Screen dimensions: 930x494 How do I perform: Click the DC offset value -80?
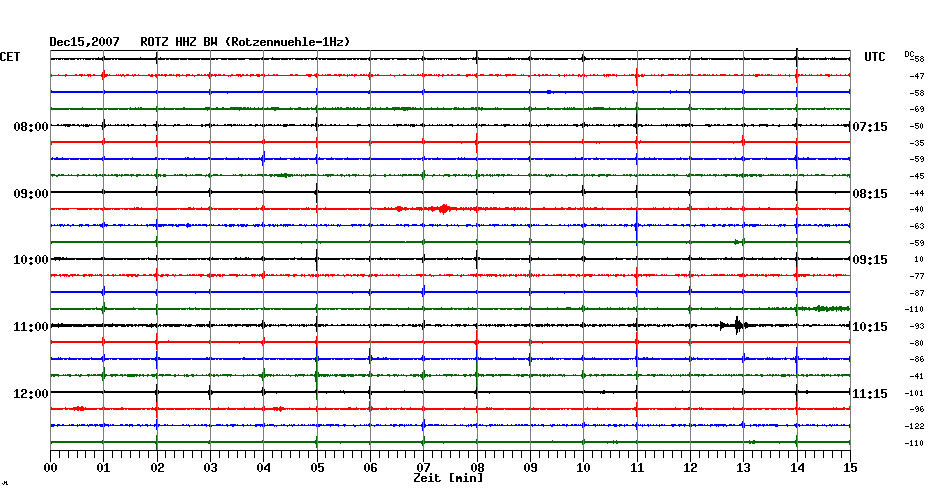[x=917, y=343]
